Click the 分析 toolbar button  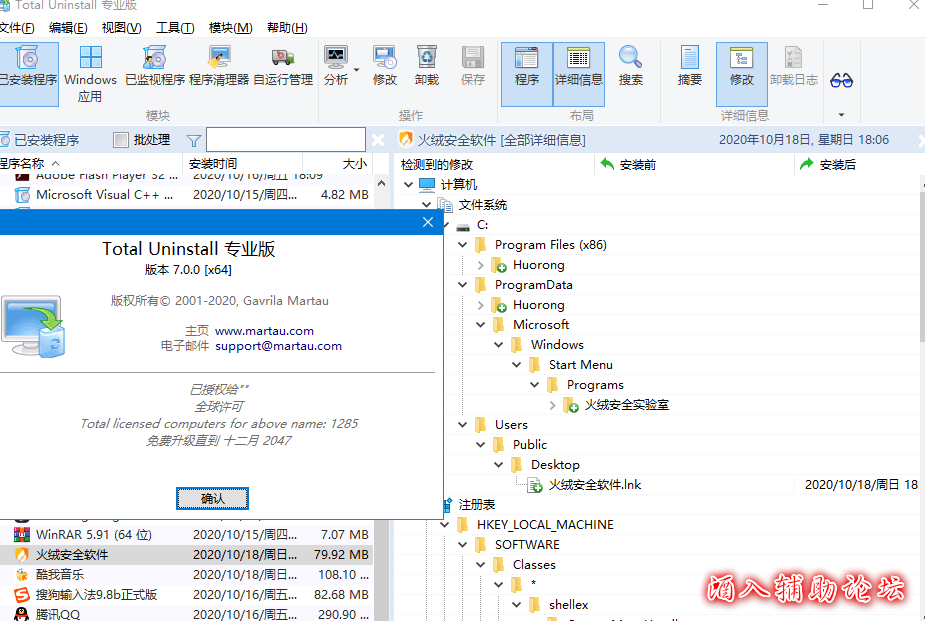click(336, 66)
